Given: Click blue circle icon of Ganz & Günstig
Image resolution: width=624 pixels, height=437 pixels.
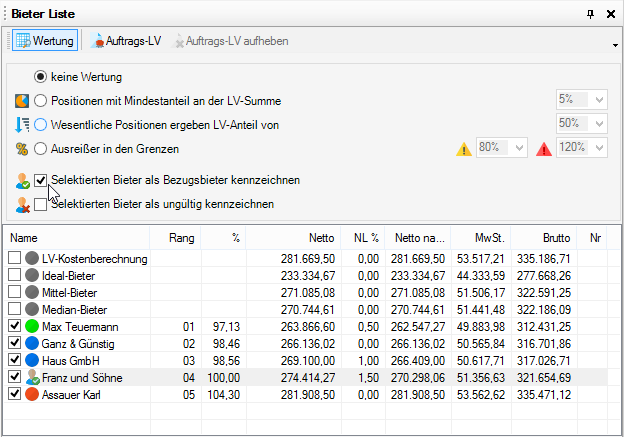Looking at the screenshot, I should pyautogui.click(x=32, y=343).
